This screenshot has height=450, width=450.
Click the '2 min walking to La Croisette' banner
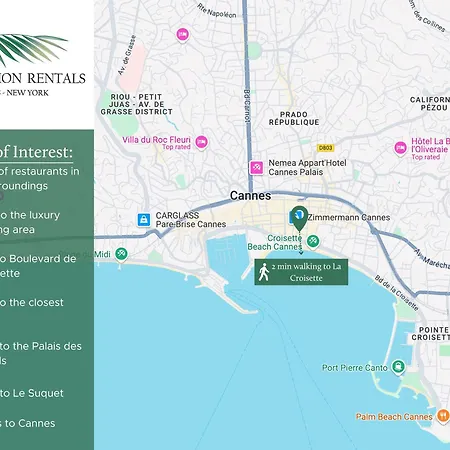click(301, 272)
